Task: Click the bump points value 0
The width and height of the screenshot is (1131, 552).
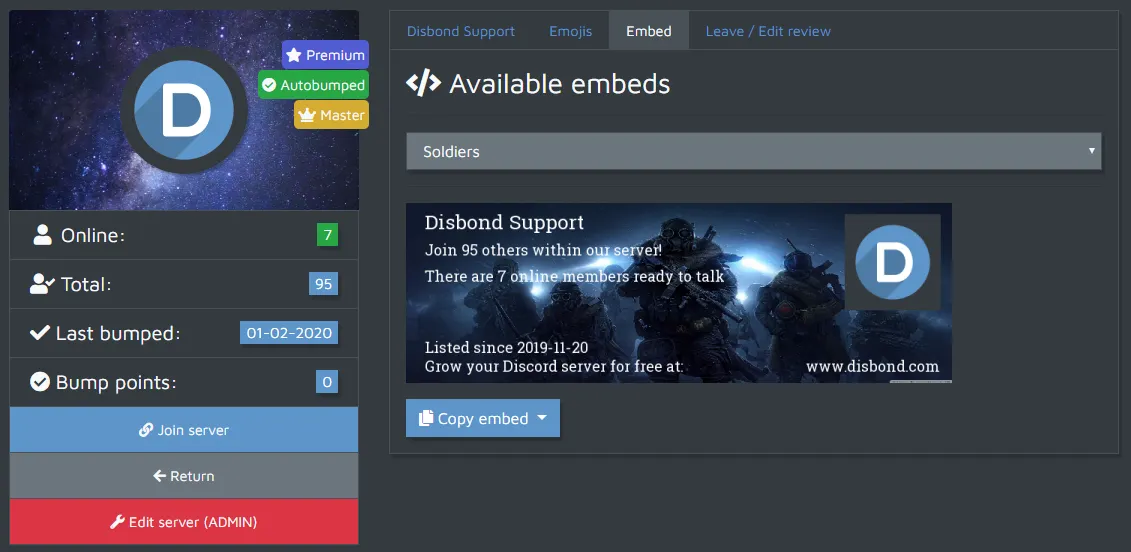Action: click(327, 382)
